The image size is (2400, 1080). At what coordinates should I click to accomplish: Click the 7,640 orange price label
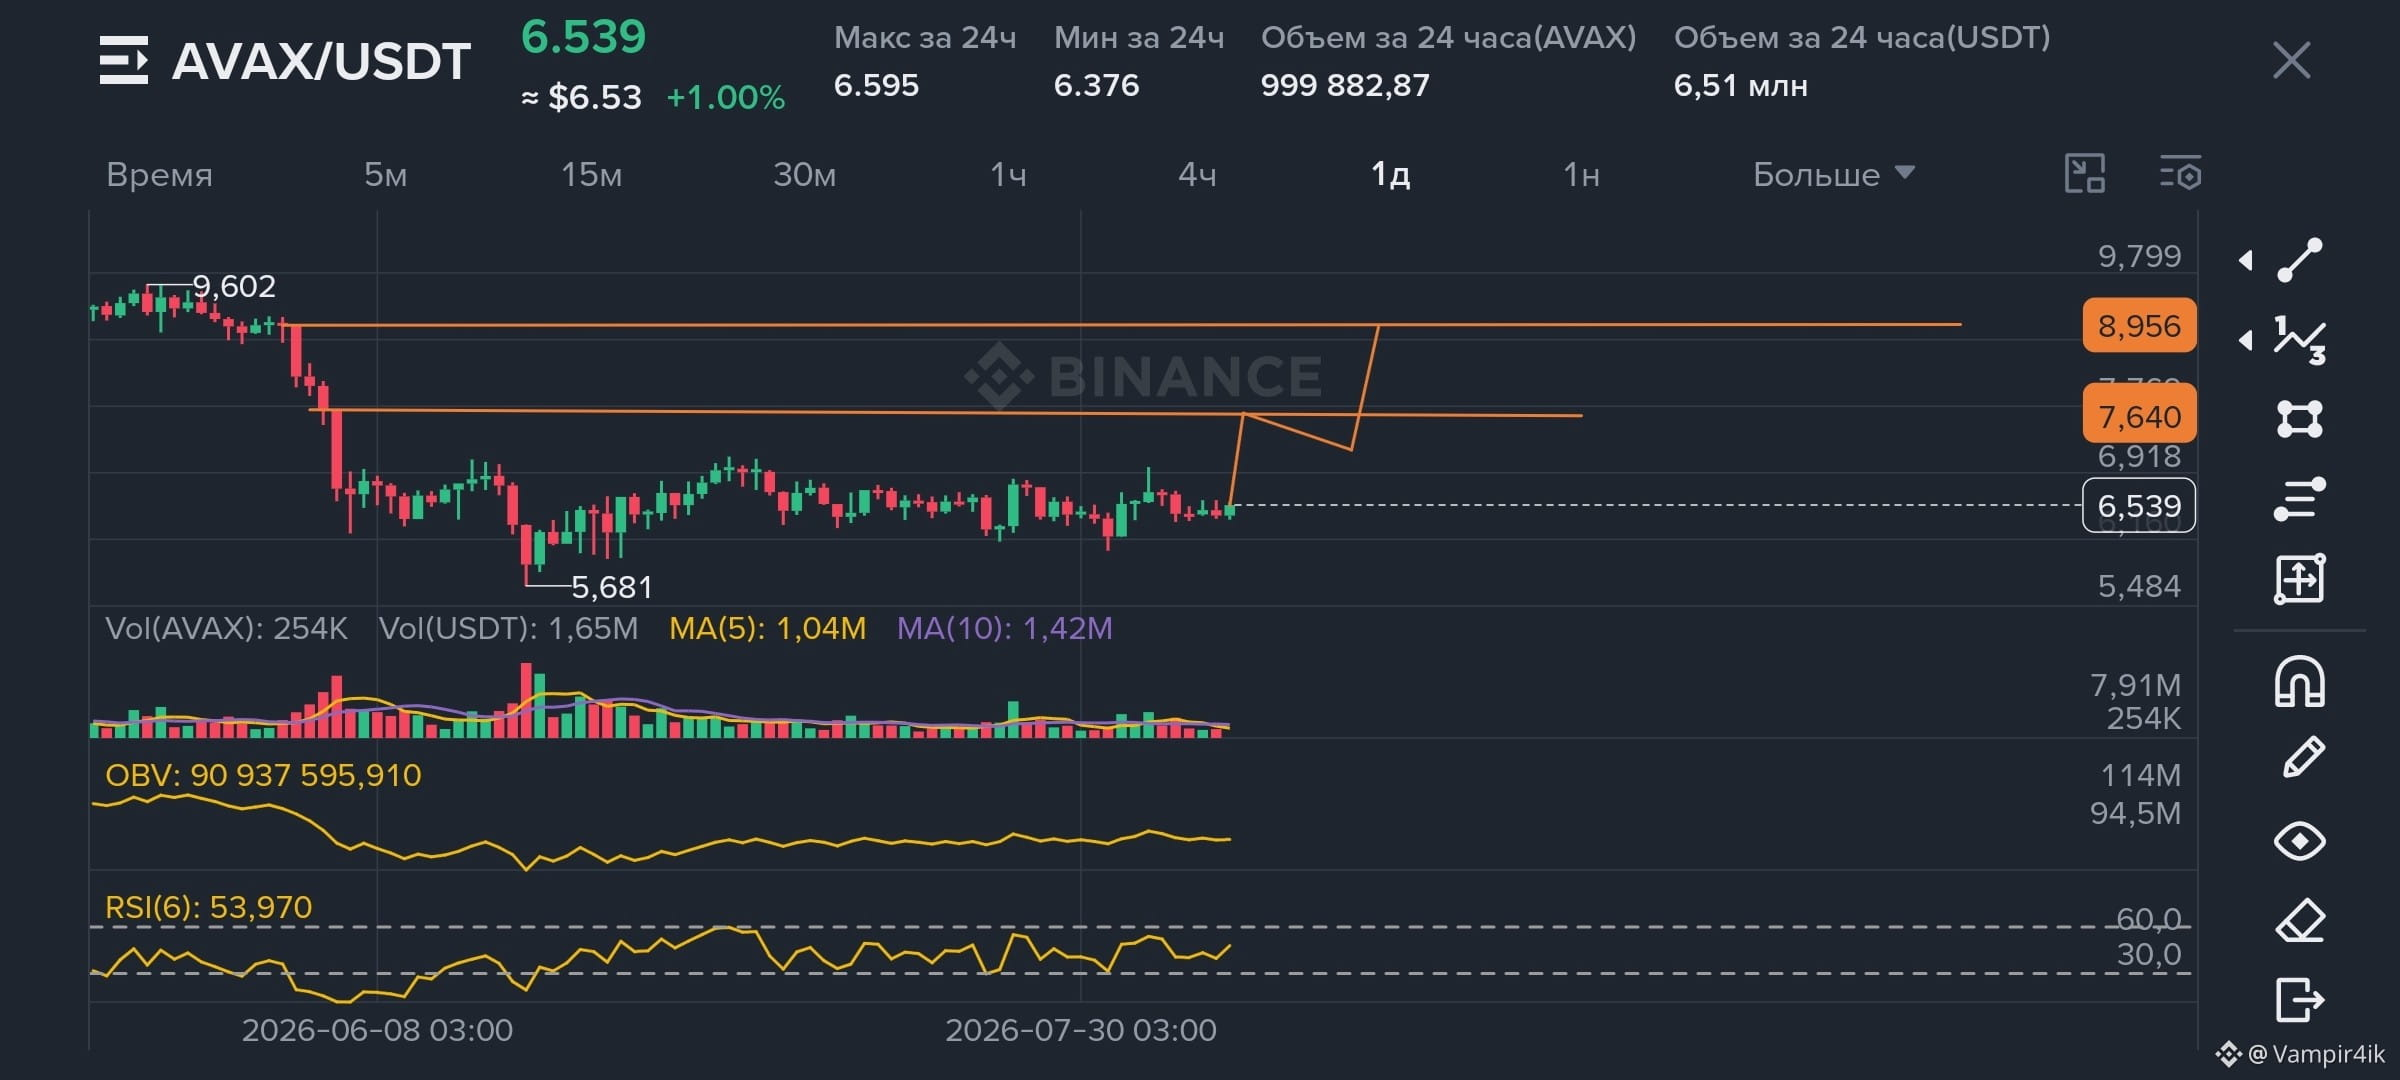click(2139, 416)
